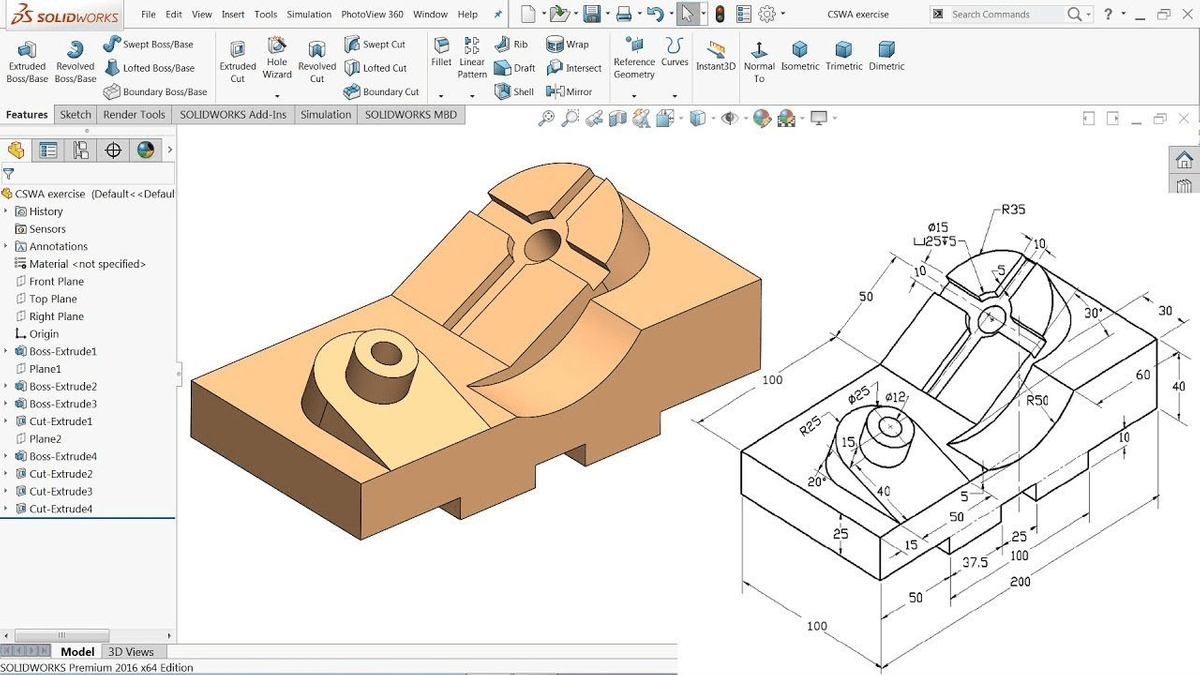This screenshot has height=675, width=1200.
Task: Switch to the Sketch tab
Action: click(x=75, y=114)
